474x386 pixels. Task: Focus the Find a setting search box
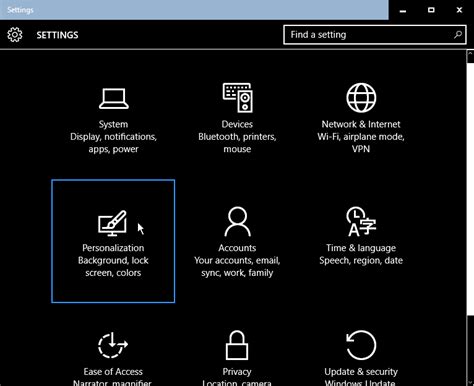[375, 35]
